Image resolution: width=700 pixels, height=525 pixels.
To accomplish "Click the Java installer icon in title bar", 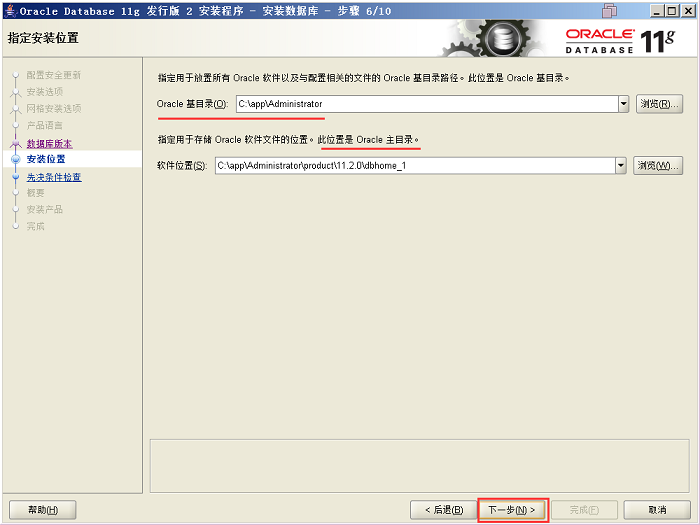I will click(10, 10).
